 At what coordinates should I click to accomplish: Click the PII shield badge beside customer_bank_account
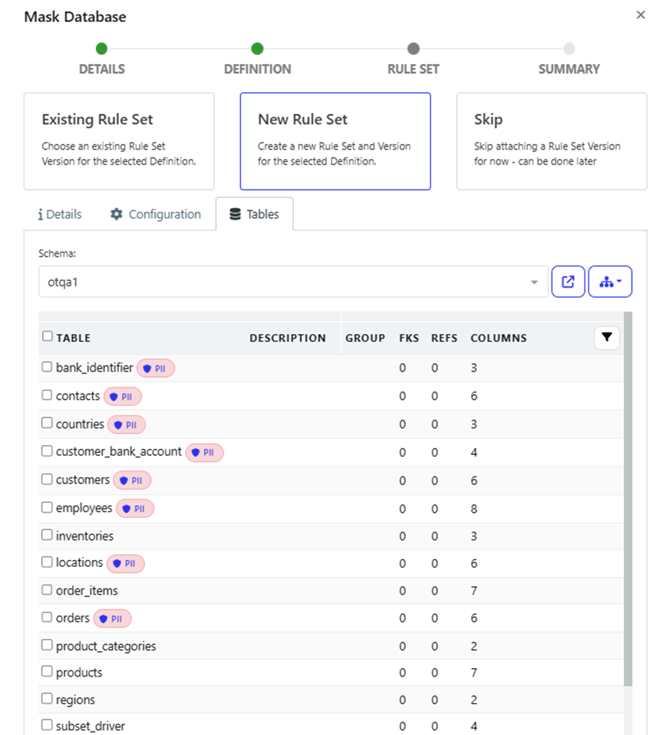pos(204,453)
